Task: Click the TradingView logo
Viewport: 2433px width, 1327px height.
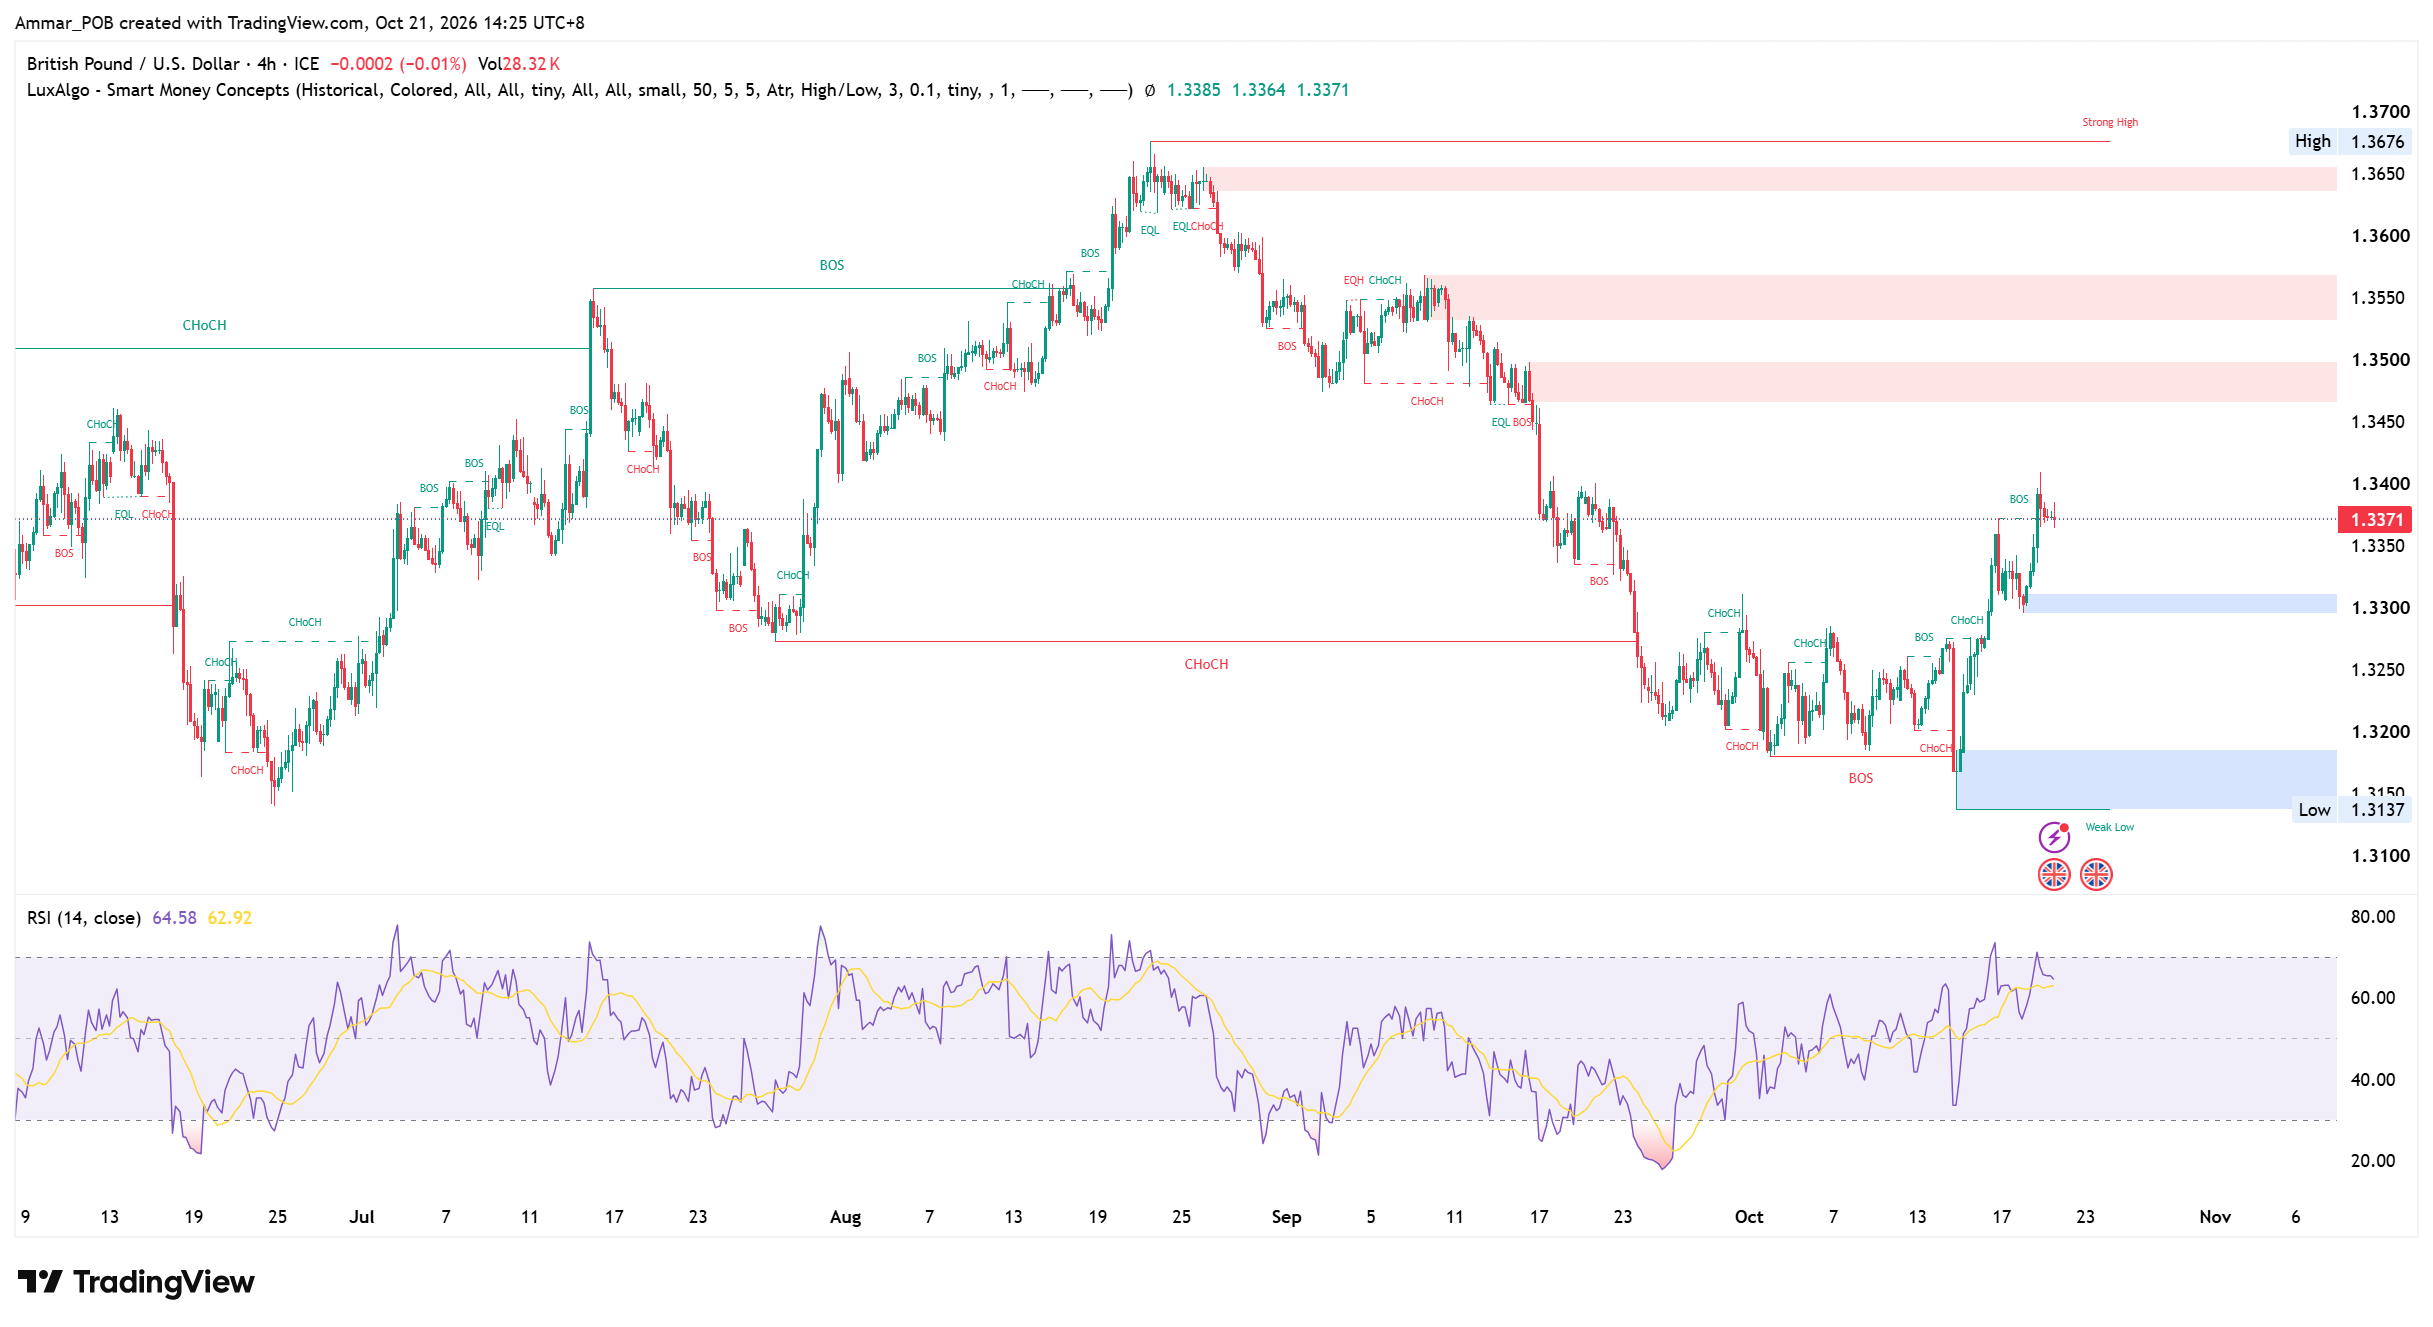Action: (x=136, y=1282)
